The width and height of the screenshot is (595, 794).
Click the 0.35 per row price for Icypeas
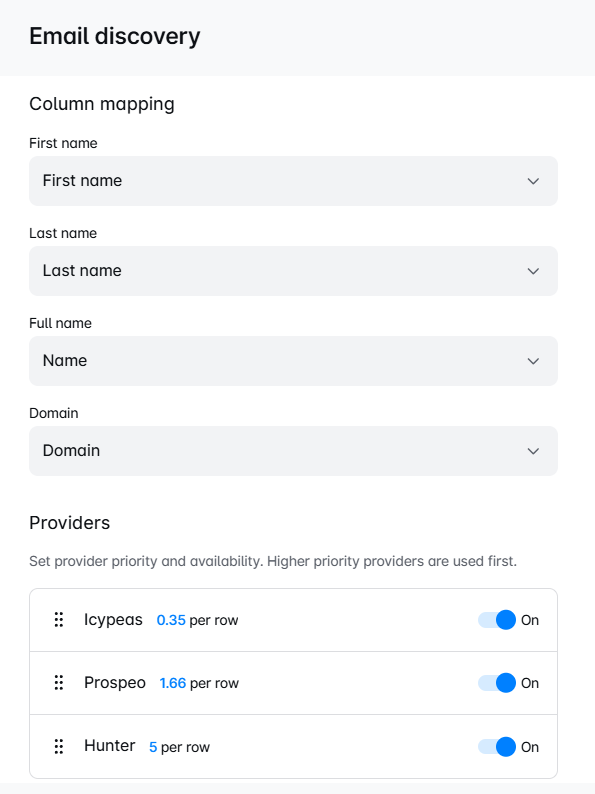197,620
